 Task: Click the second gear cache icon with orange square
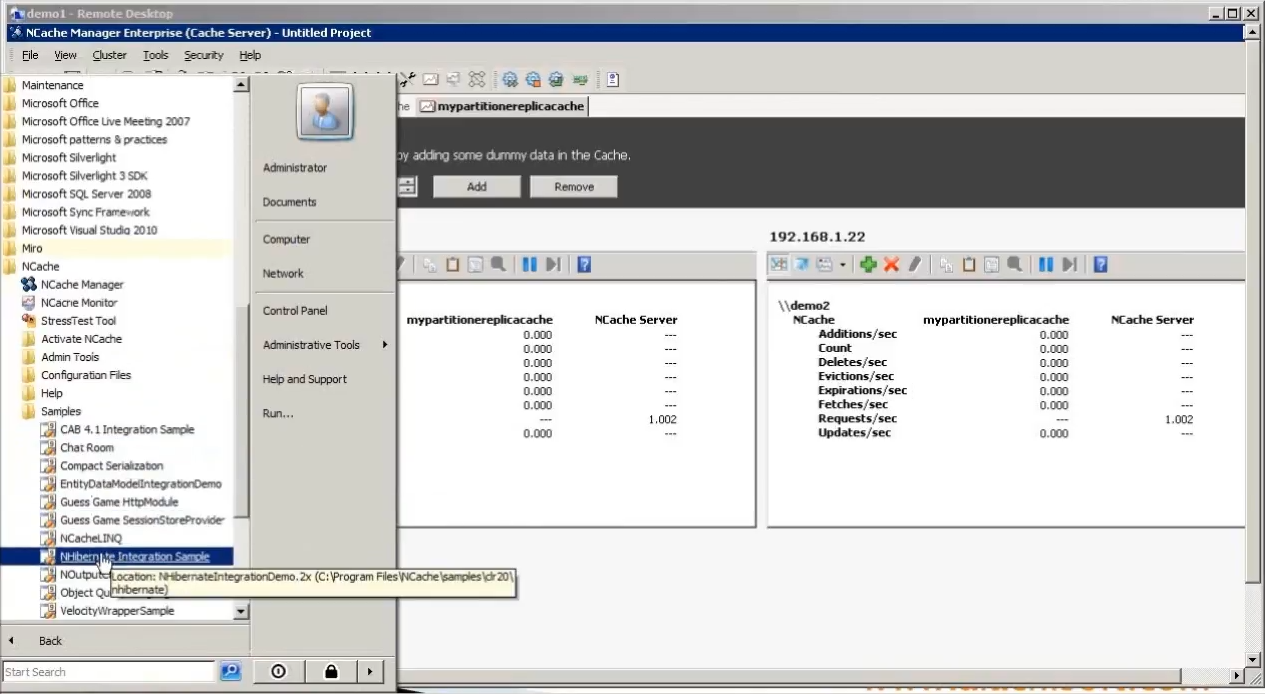click(x=533, y=79)
